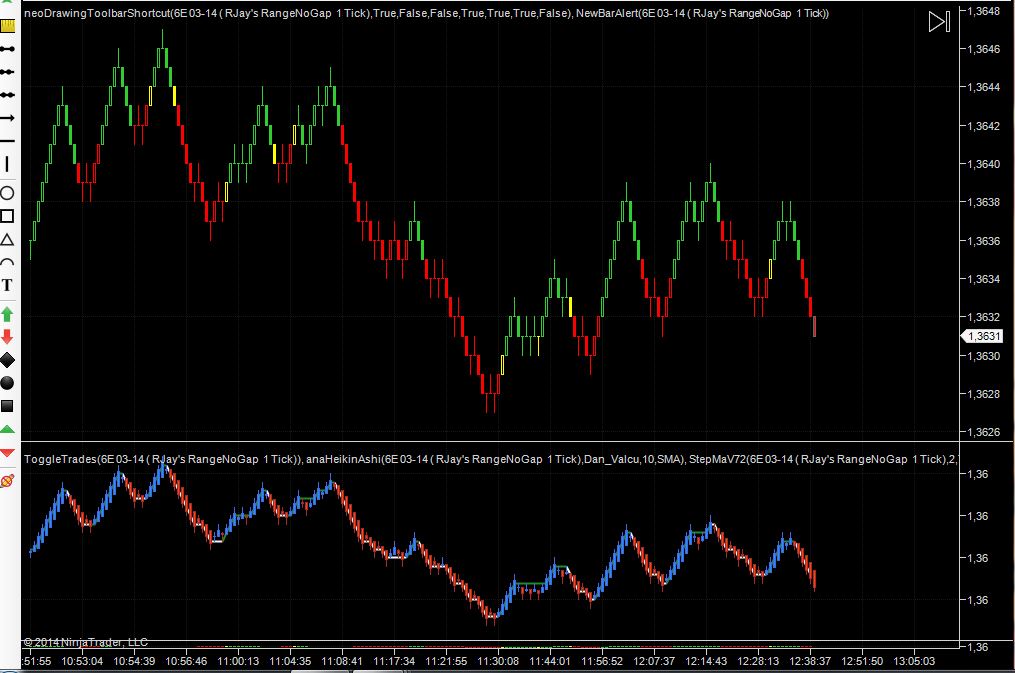Click the 11:56:52 time axis label
The height and width of the screenshot is (673, 1015).
(x=602, y=661)
